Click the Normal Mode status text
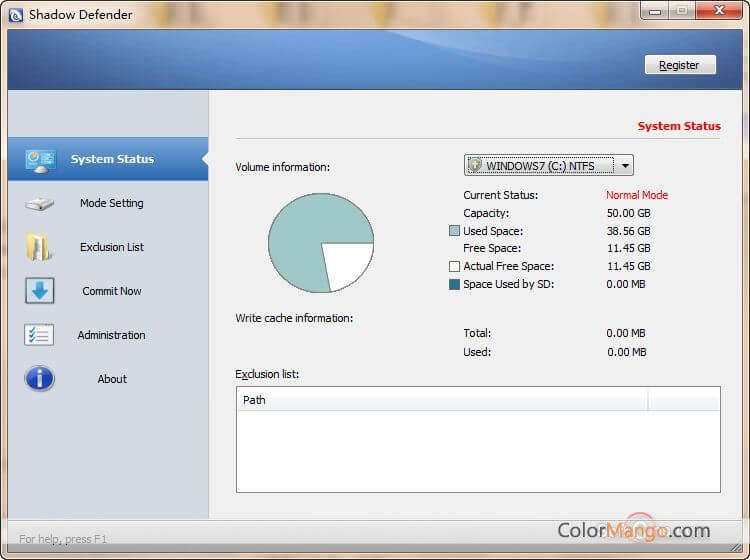This screenshot has height=560, width=750. (637, 195)
